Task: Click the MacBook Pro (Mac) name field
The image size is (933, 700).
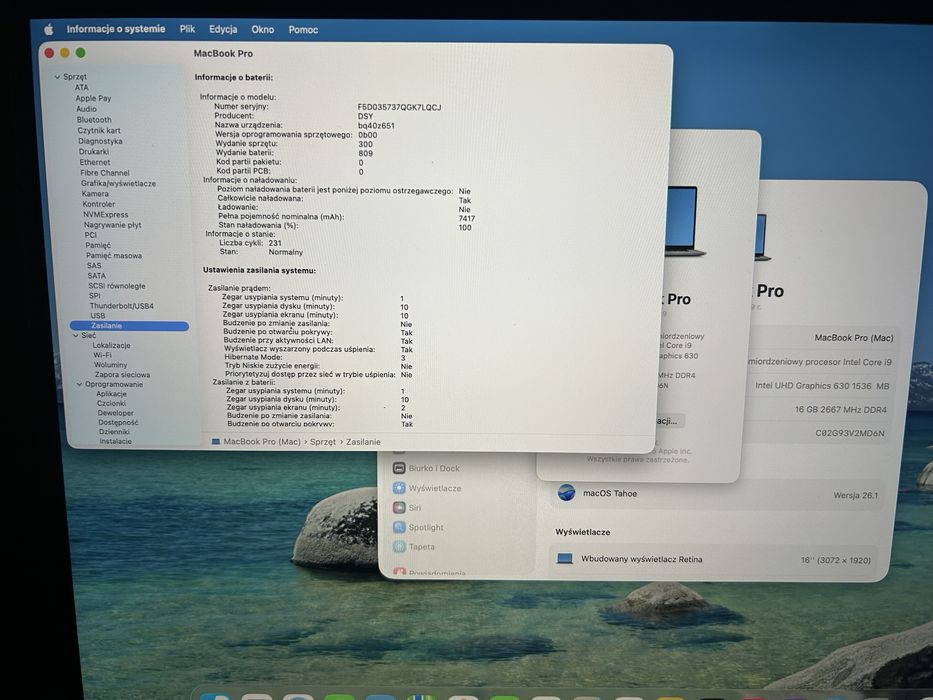Action: tap(854, 338)
